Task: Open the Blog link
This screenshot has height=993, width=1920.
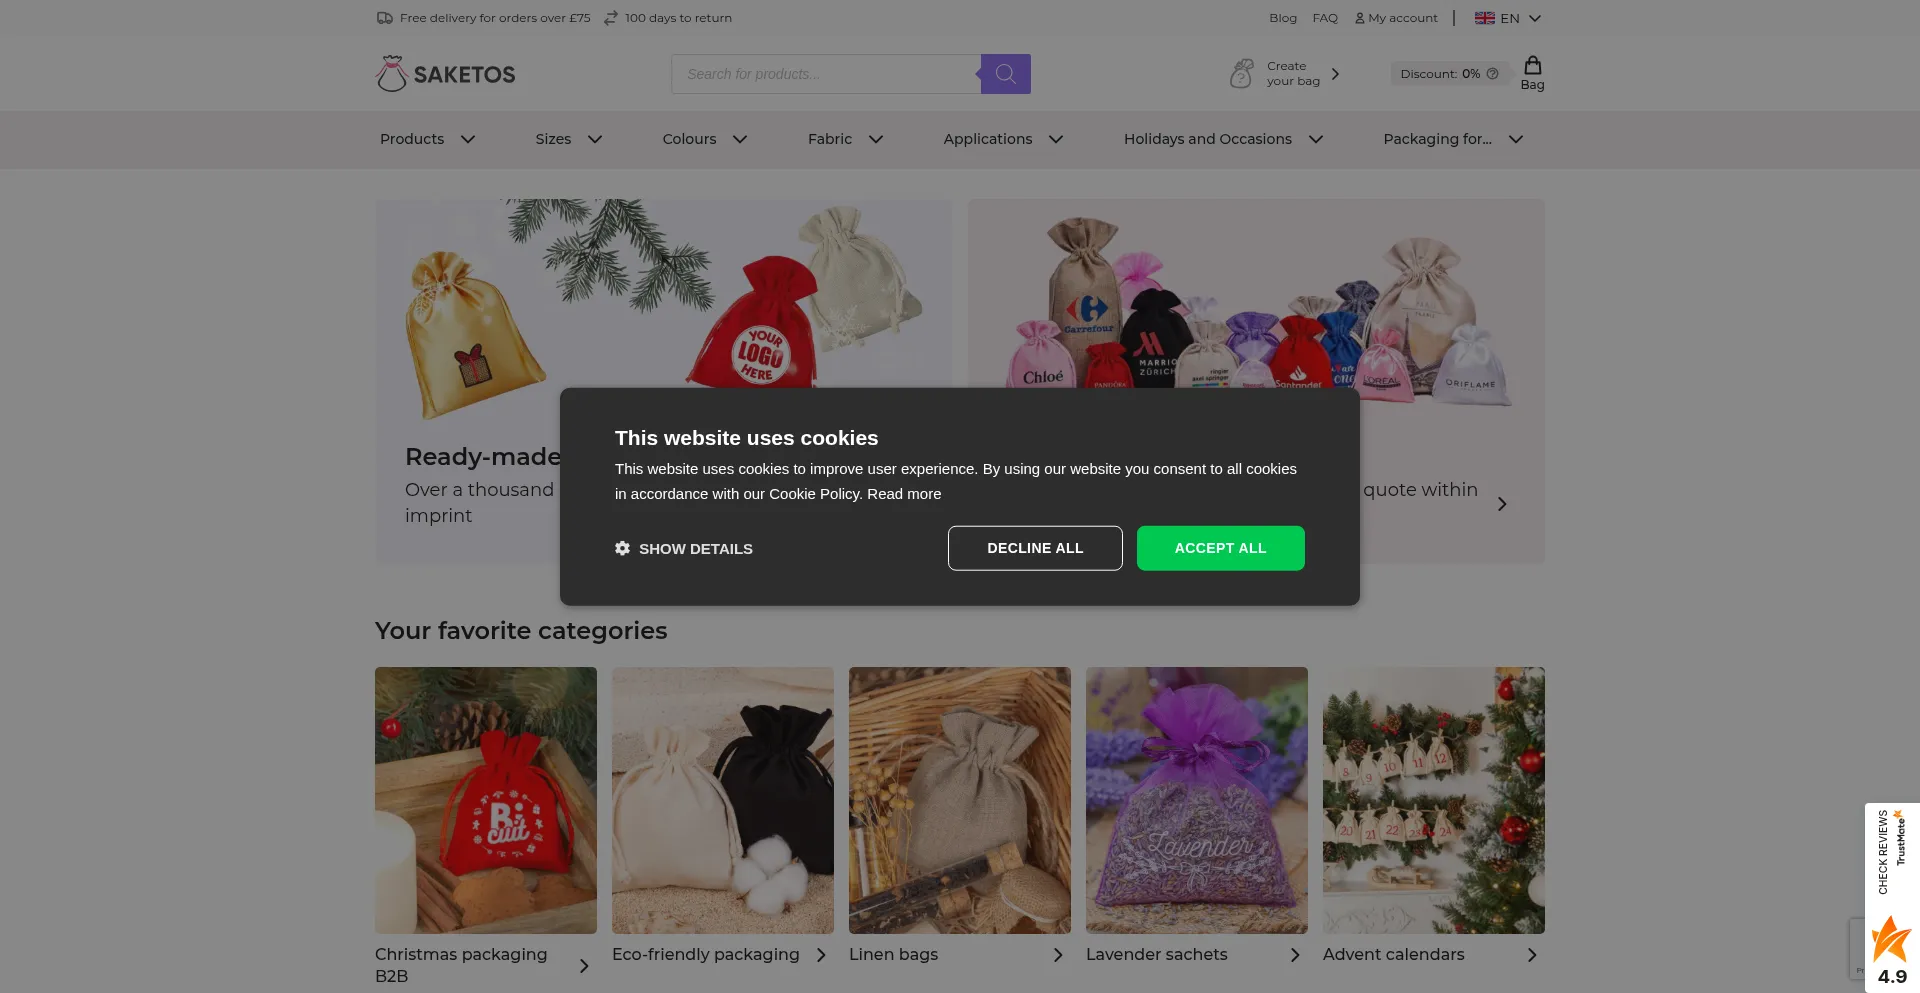Action: click(x=1283, y=18)
